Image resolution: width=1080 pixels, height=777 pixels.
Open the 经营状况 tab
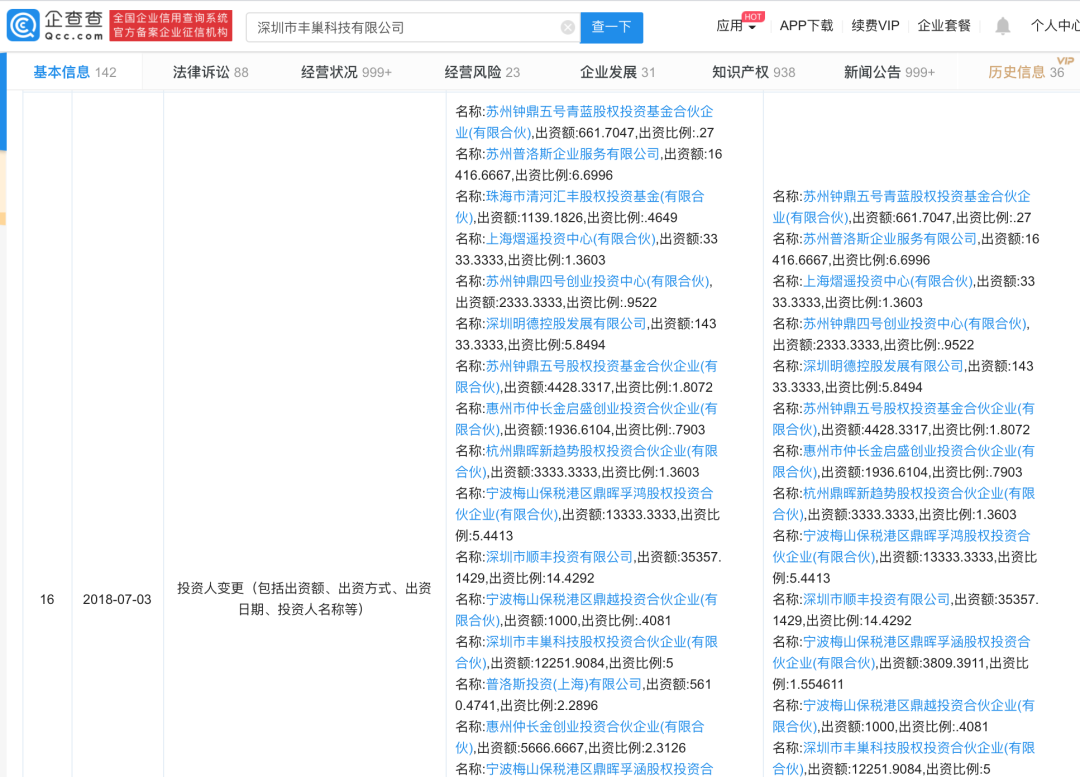[x=346, y=72]
